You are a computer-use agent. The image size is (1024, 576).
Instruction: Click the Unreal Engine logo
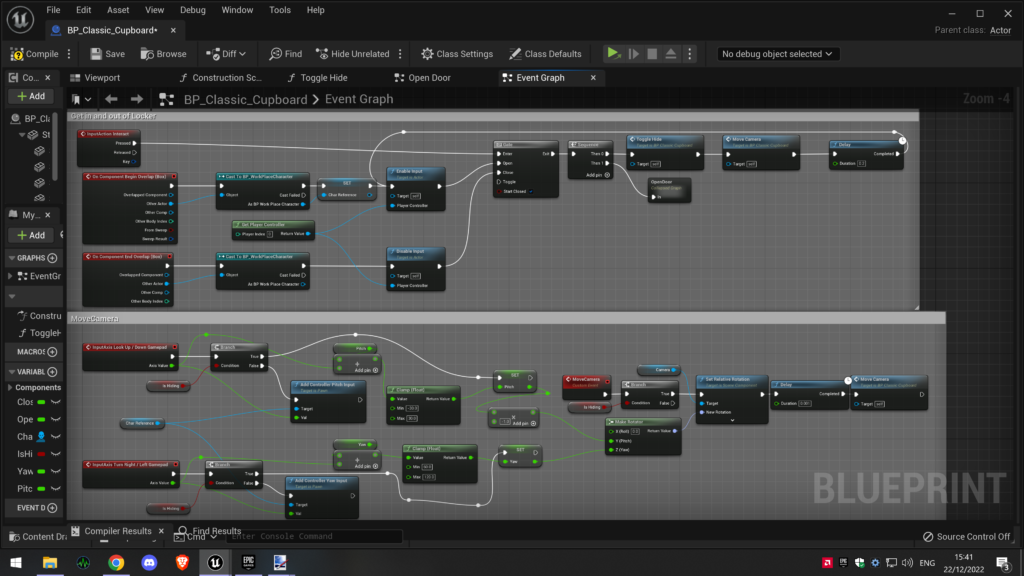[x=20, y=19]
